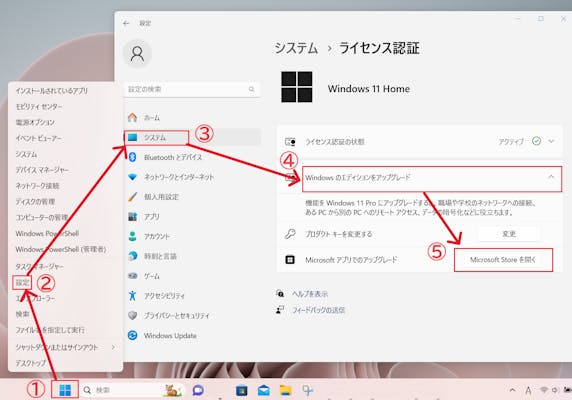Click the paintbrush icon for 個人用設定
The image size is (572, 400).
(x=132, y=197)
